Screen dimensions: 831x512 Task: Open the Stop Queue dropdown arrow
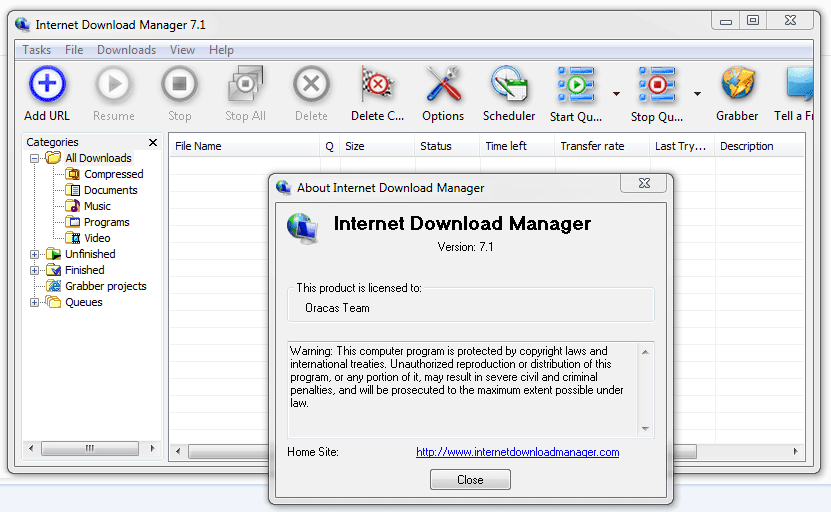(697, 94)
